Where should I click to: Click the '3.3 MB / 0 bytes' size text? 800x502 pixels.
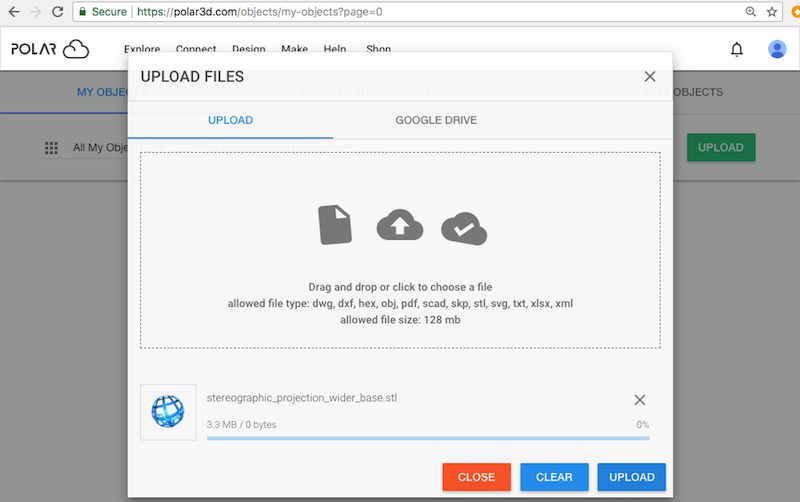point(241,424)
